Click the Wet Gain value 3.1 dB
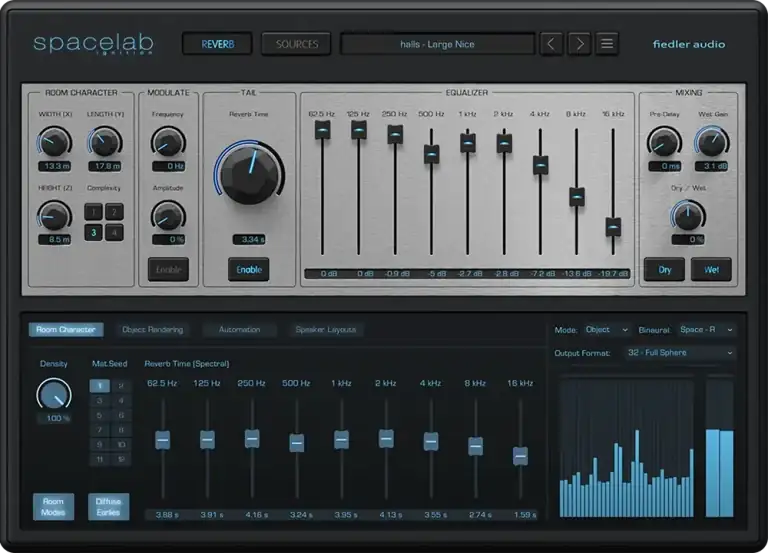This screenshot has width=768, height=553. 712,166
